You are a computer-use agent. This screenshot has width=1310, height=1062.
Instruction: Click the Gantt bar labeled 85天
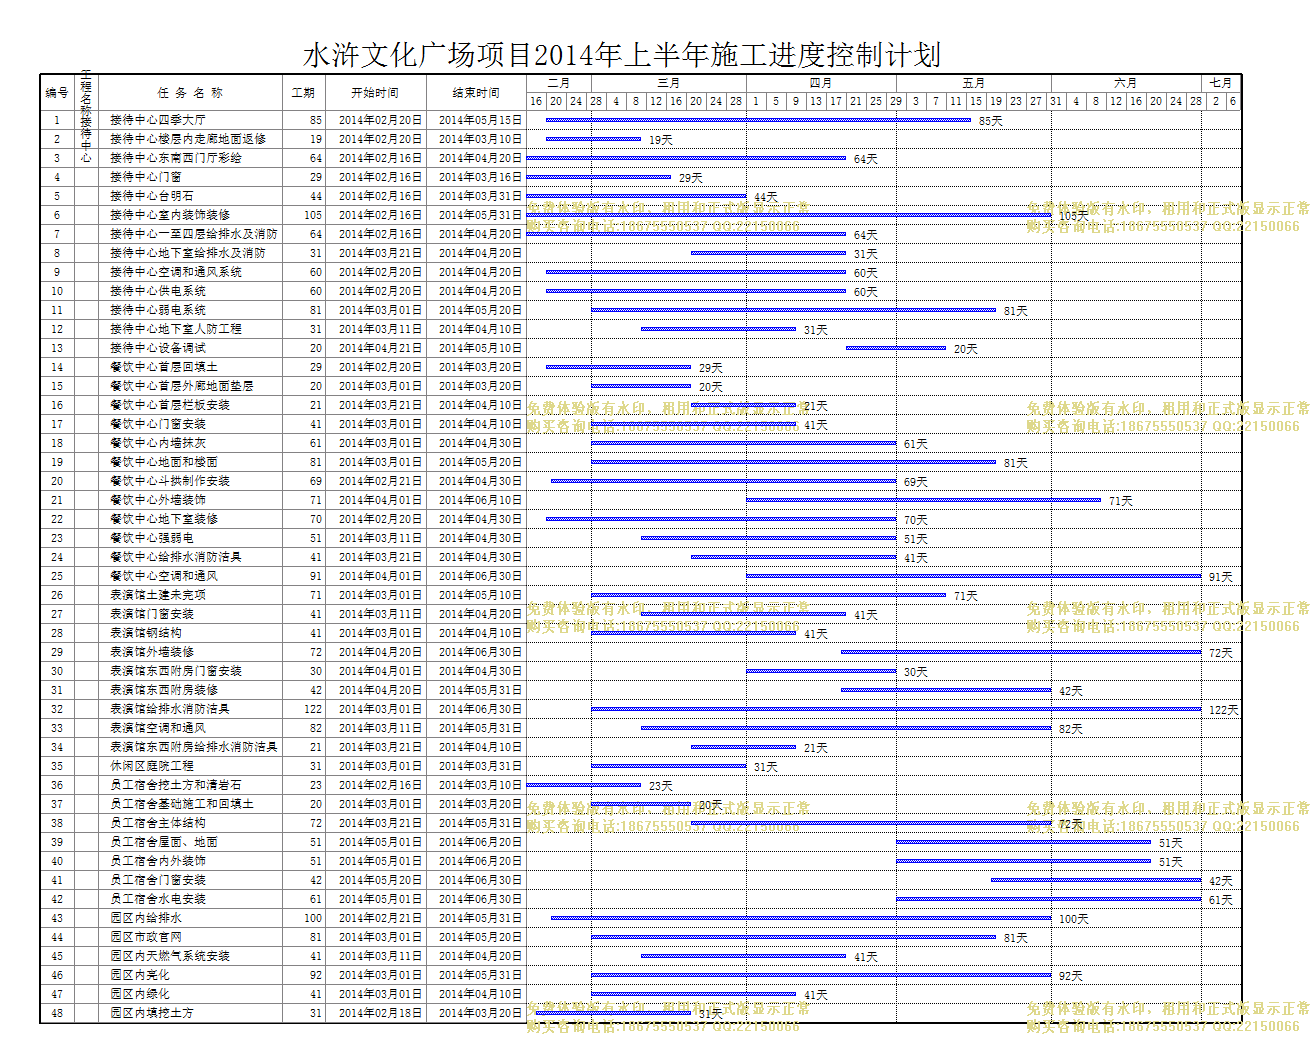[x=758, y=120]
